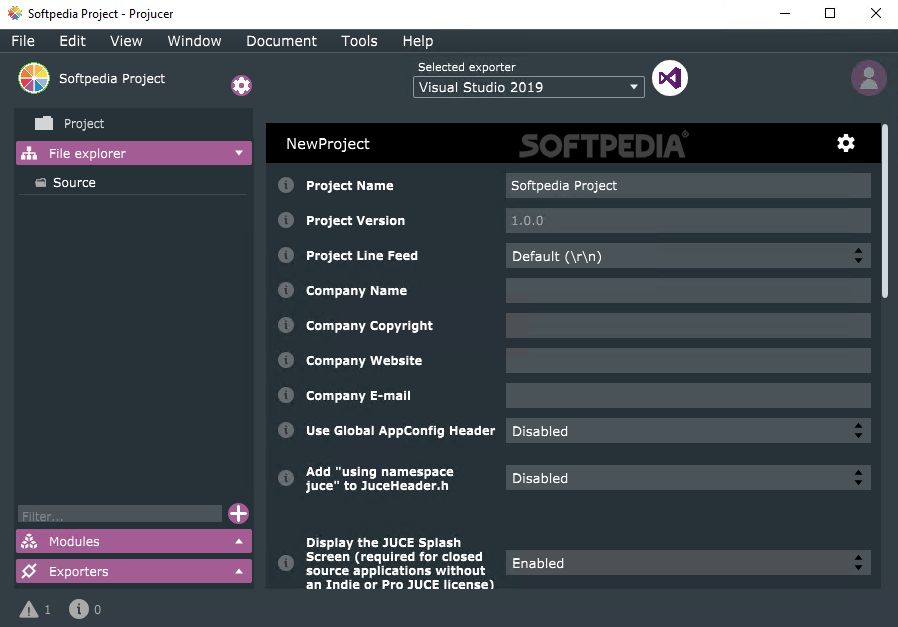Click the white gear in NewProject header
The image size is (898, 627).
846,143
